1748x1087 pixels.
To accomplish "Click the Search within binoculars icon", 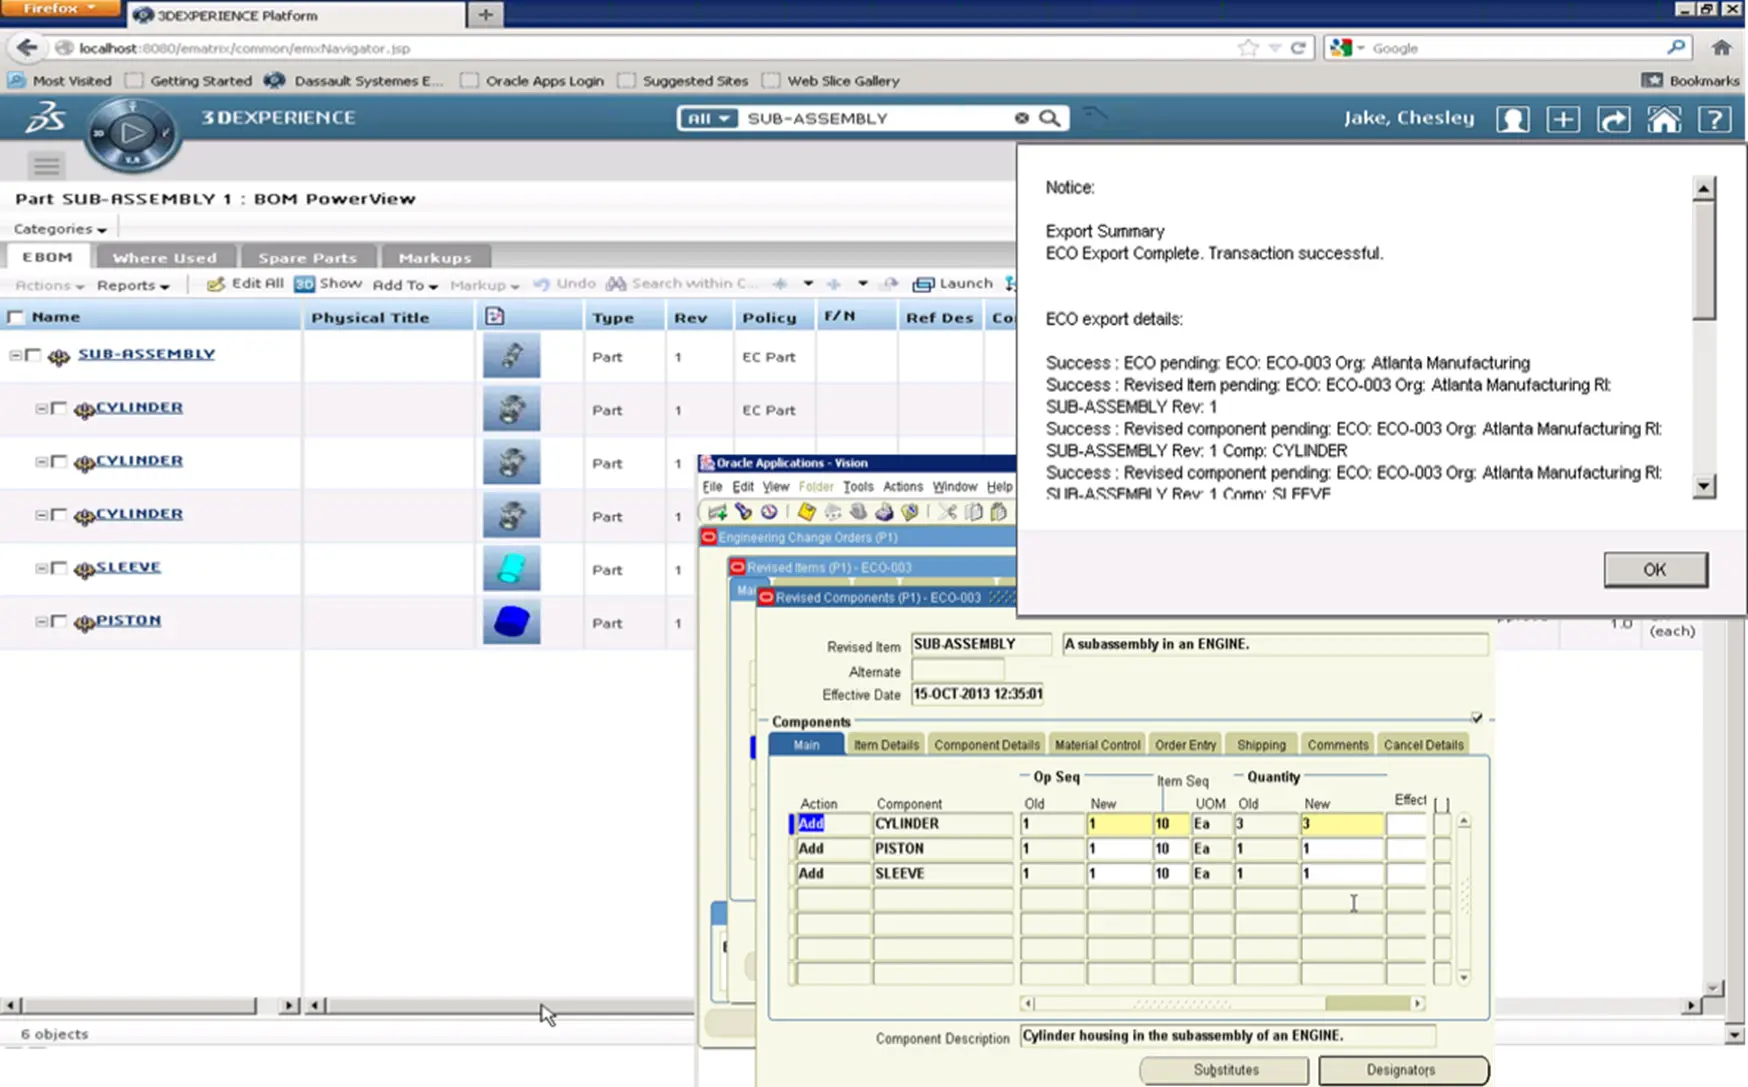I will [616, 284].
